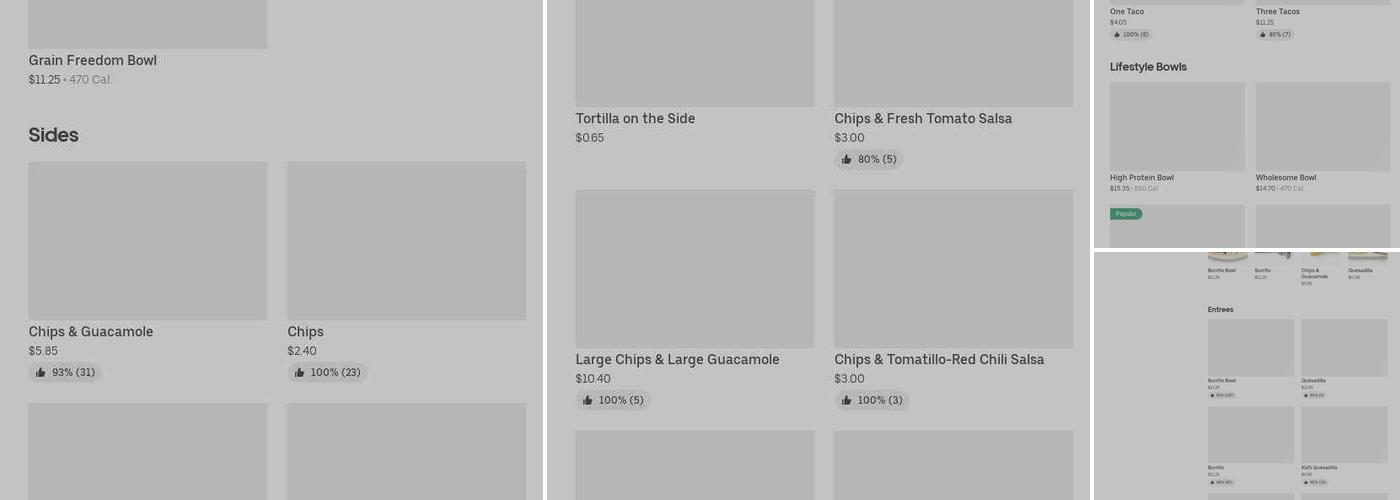Click the Lifestyle Bowls section heading
1400x500 pixels.
coord(1148,67)
